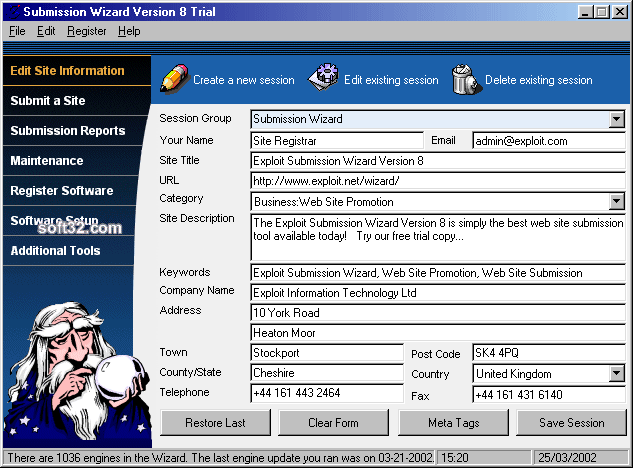Open the Create a new session link
Image resolution: width=633 pixels, height=468 pixels.
coord(244,80)
